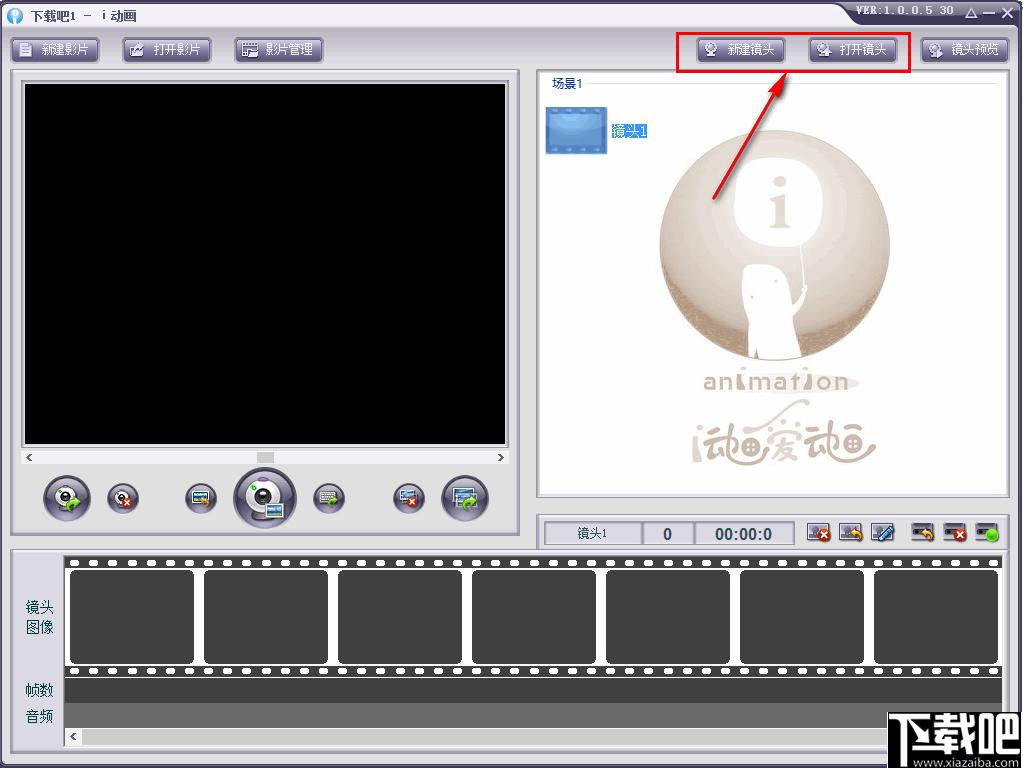Click the audio track icon with green dot
Viewport: 1023px width, 768px height.
tap(987, 532)
